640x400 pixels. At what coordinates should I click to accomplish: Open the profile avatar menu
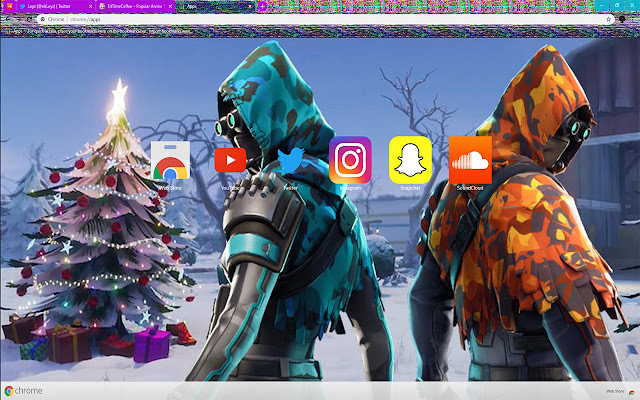[x=622, y=19]
